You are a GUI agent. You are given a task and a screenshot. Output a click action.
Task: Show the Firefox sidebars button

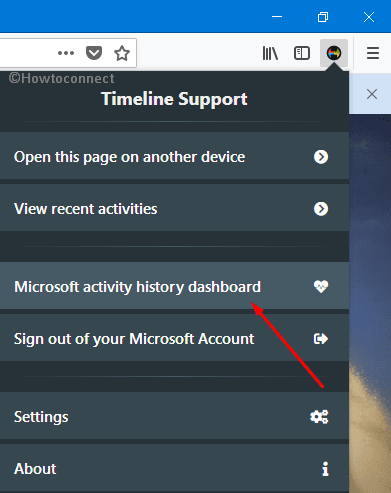[x=302, y=53]
